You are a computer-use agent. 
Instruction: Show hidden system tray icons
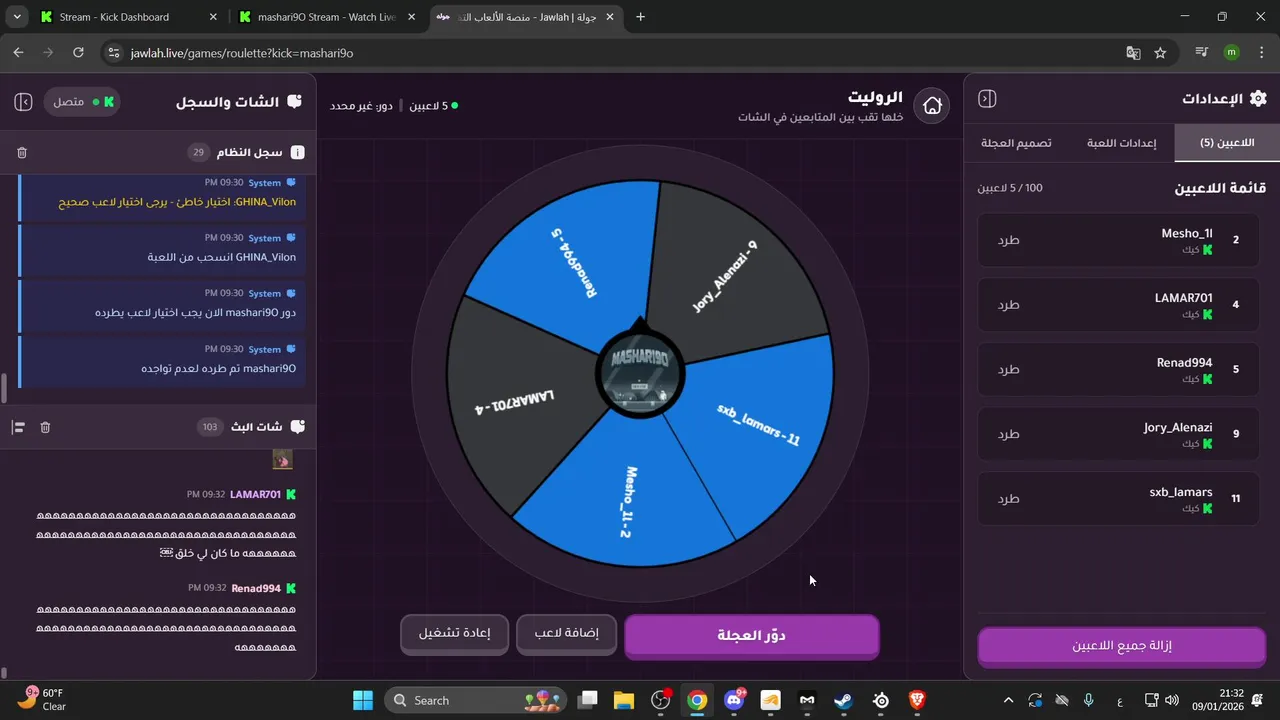[1008, 700]
